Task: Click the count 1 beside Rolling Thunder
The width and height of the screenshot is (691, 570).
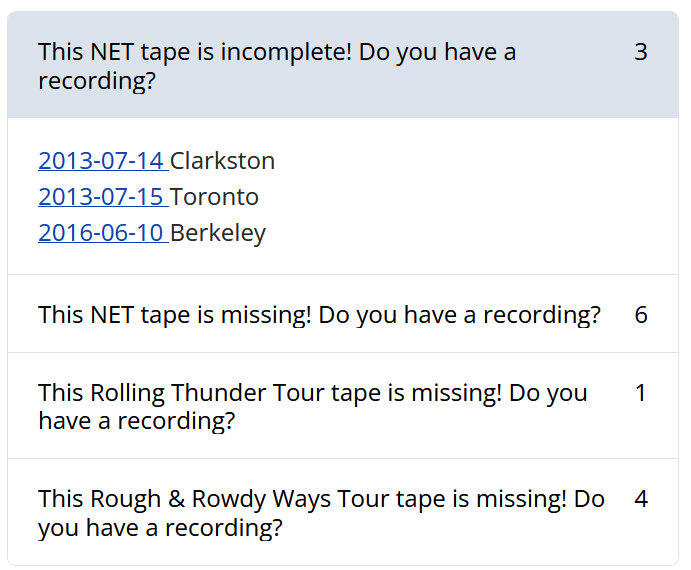Action: pos(641,393)
